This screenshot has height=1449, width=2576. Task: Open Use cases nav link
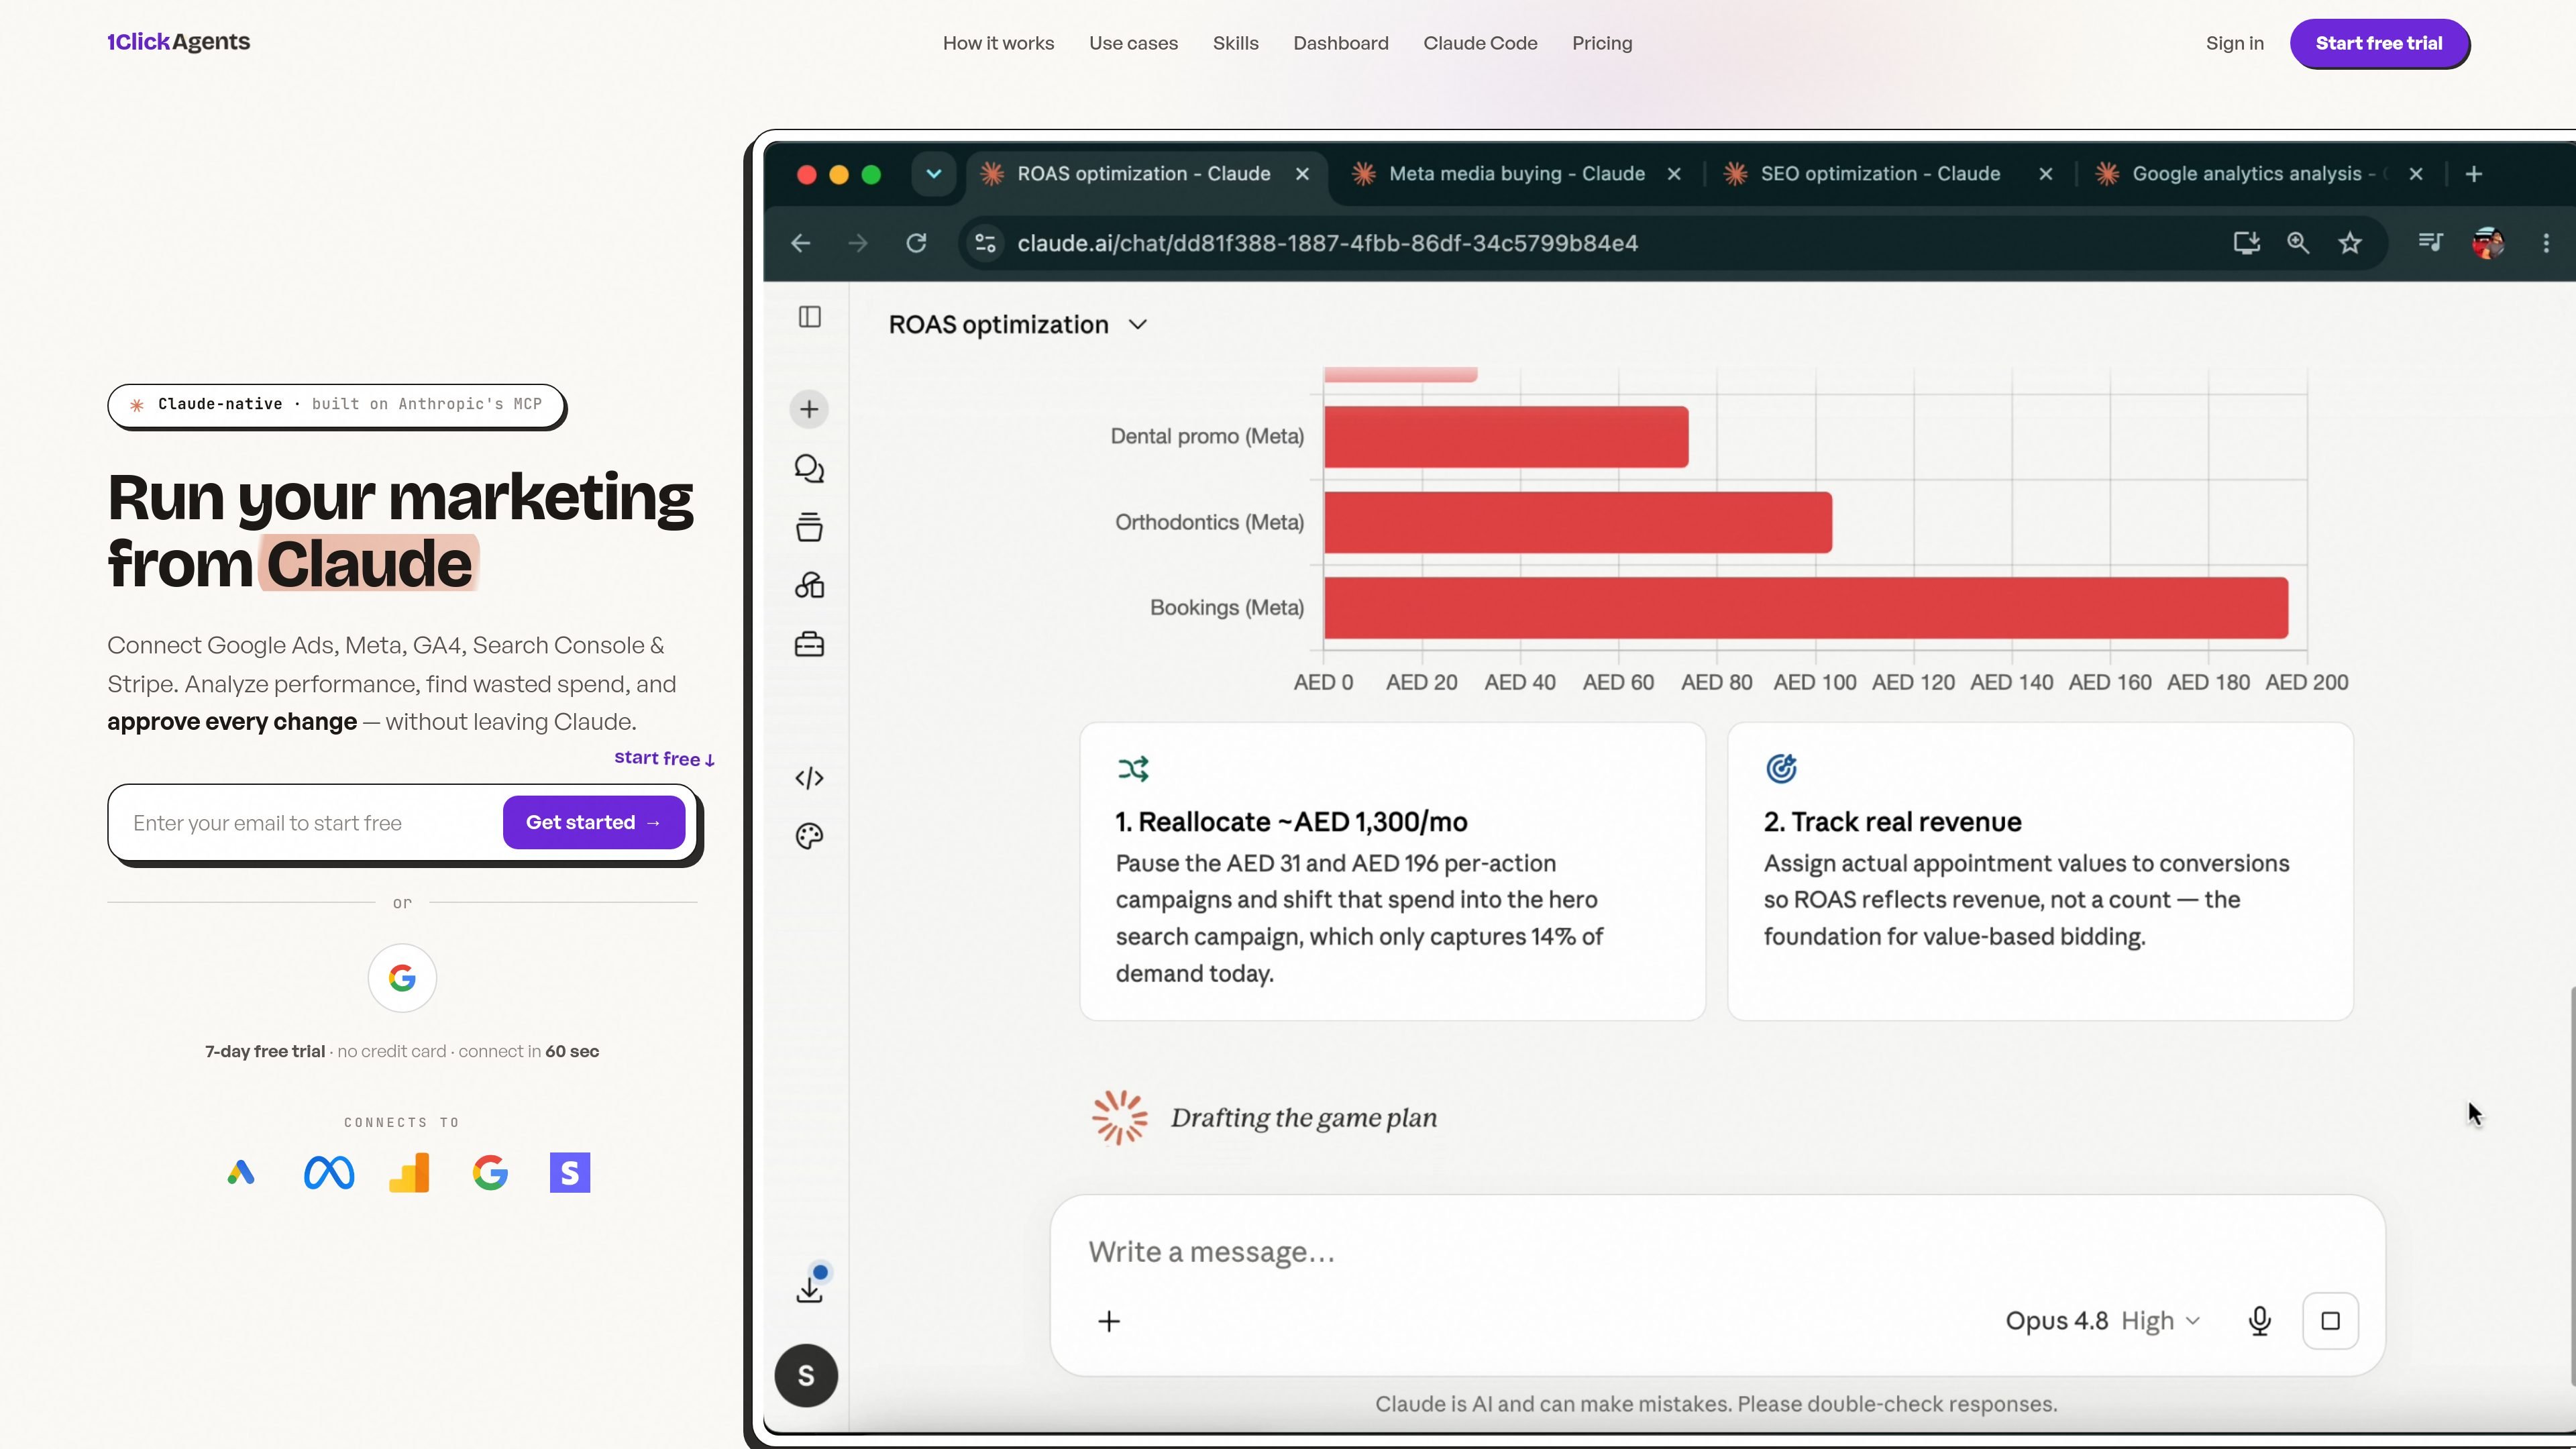point(1133,43)
